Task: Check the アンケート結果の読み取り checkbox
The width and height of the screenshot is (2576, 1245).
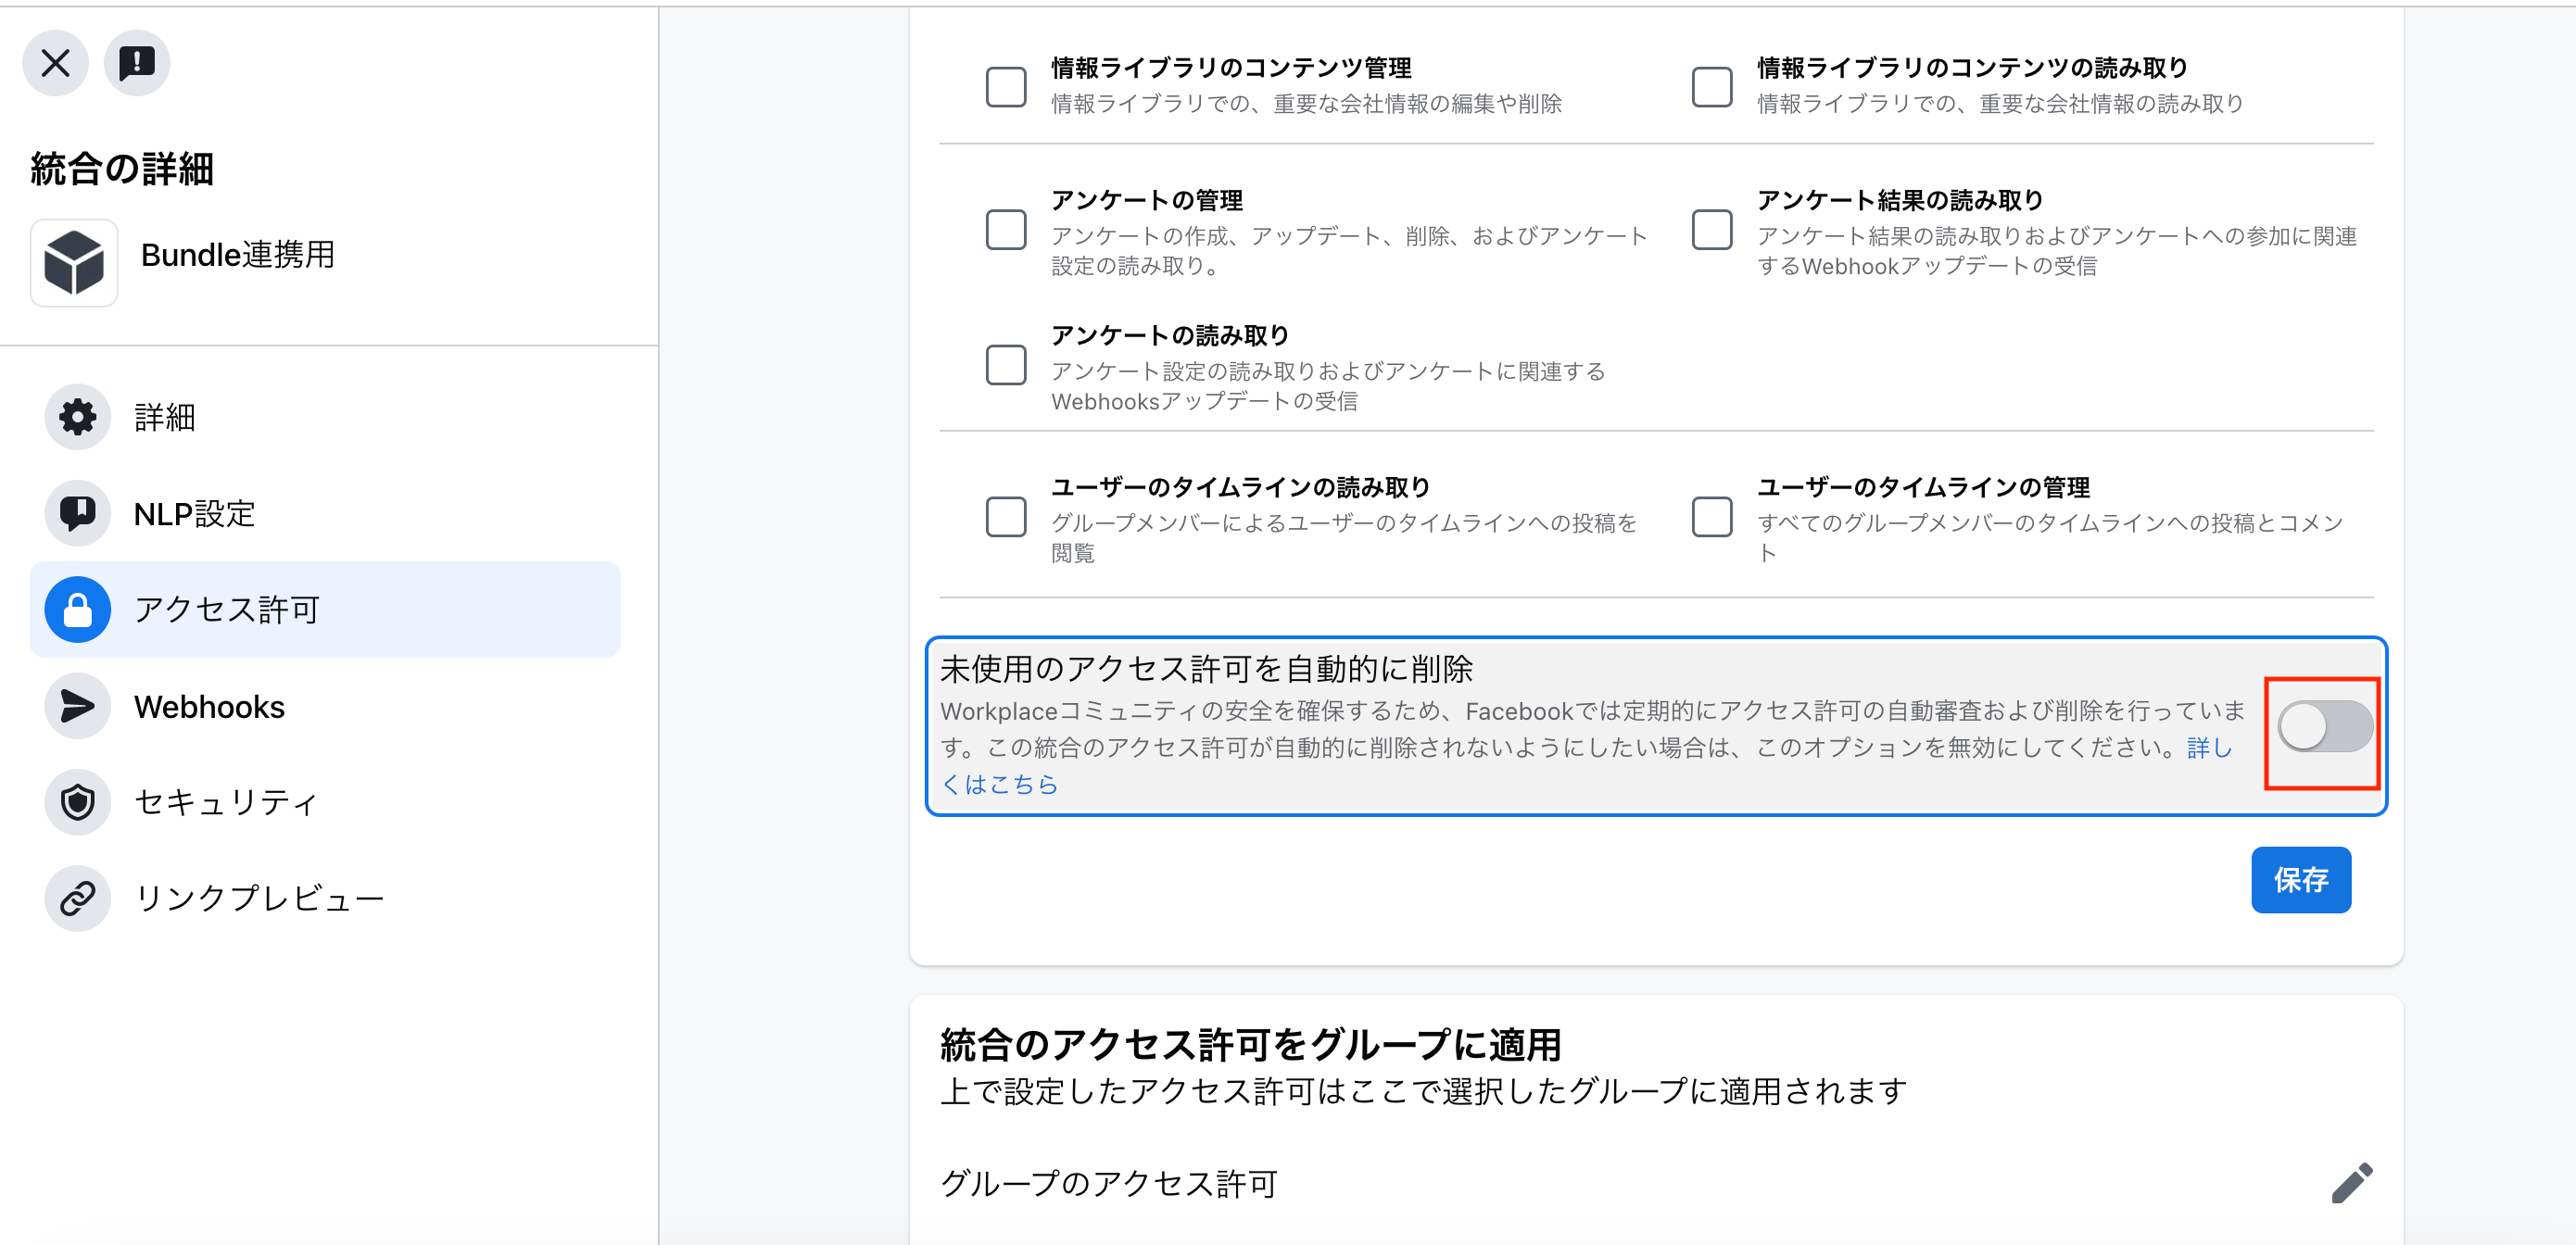Action: click(x=1712, y=230)
